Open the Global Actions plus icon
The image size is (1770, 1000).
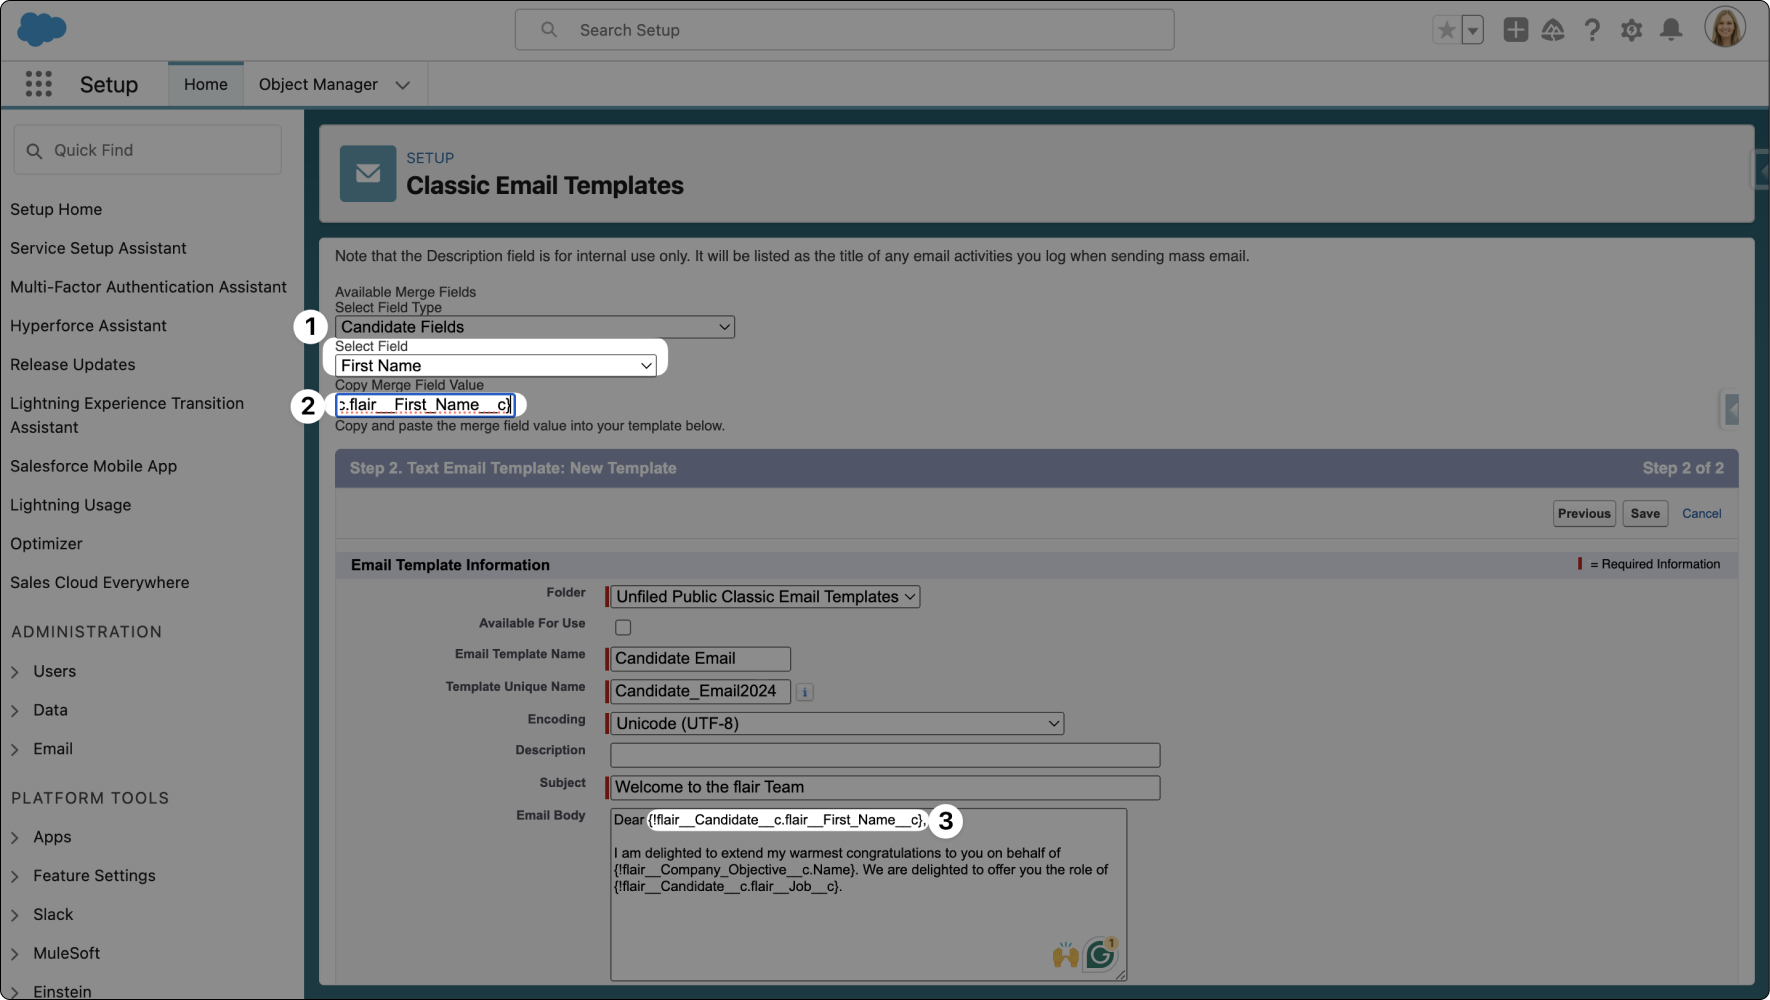click(1515, 30)
